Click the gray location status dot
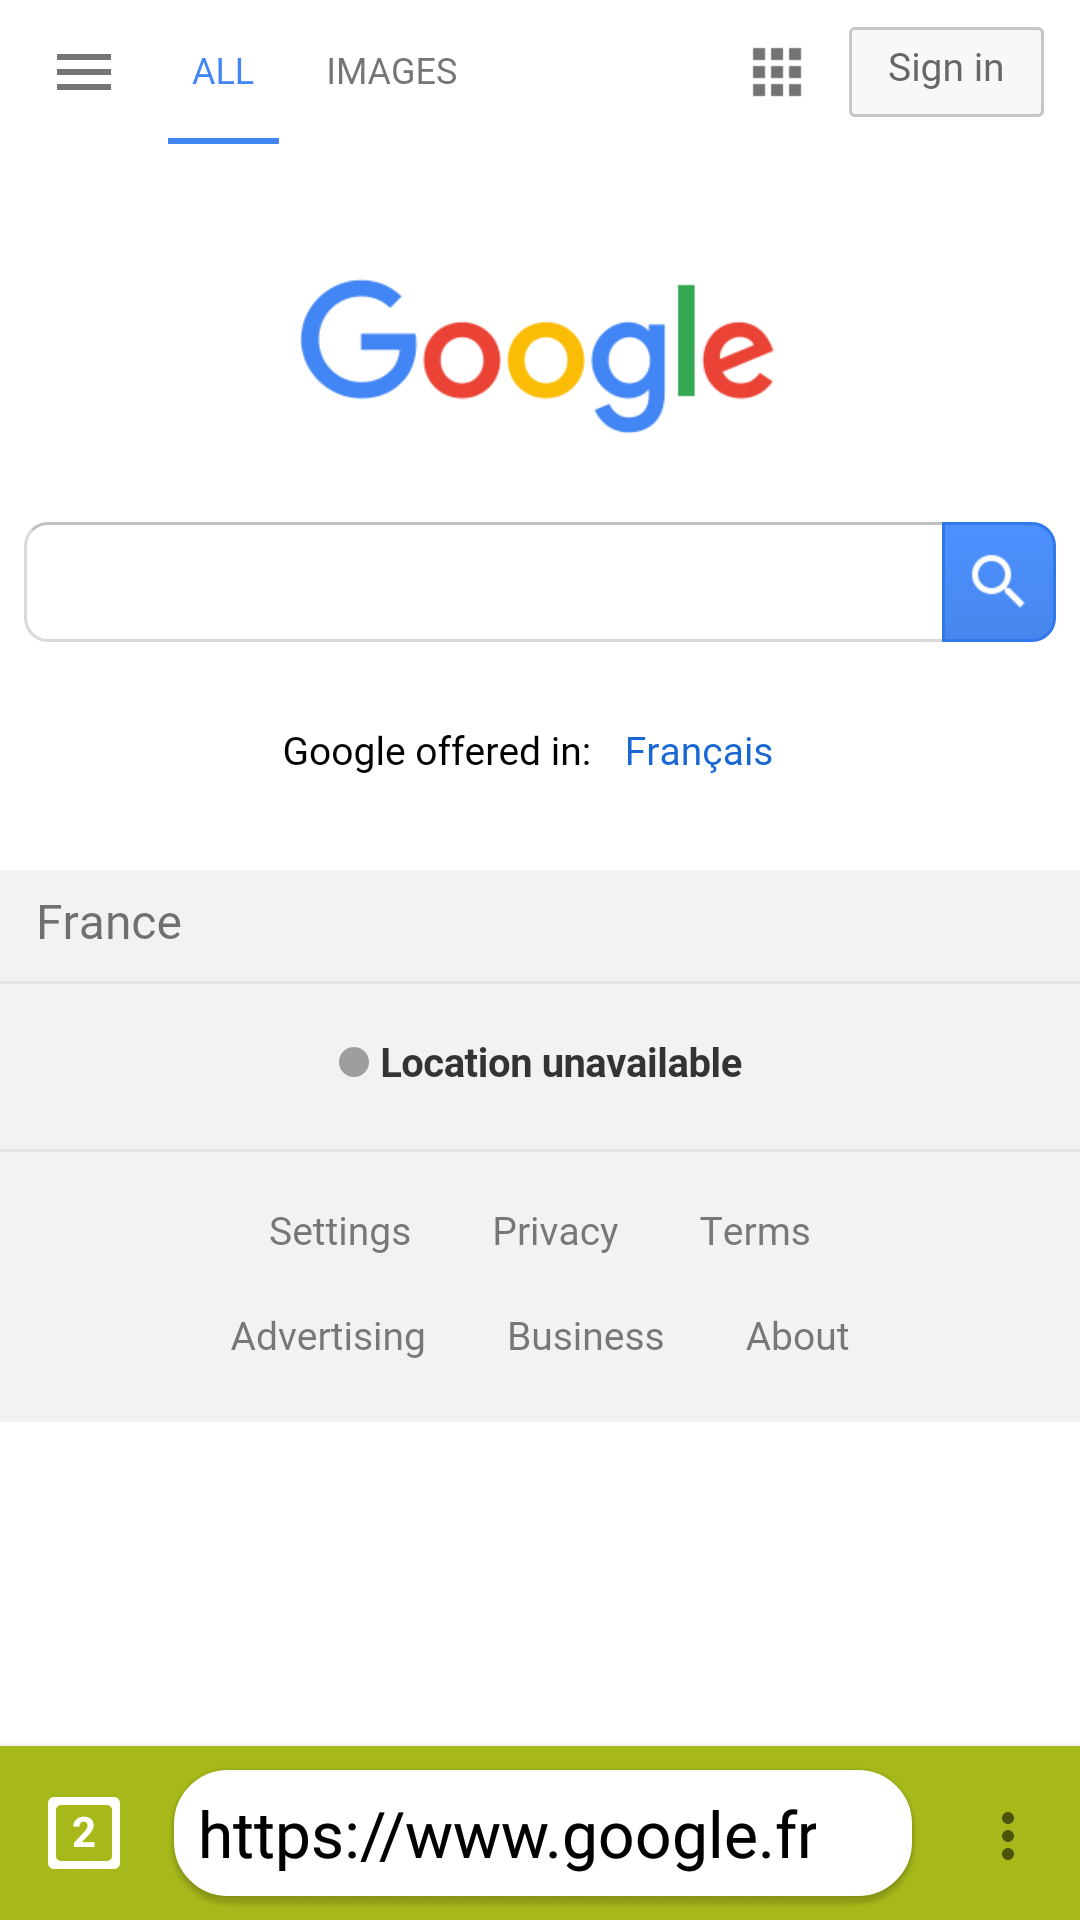Image resolution: width=1080 pixels, height=1920 pixels. [x=354, y=1062]
